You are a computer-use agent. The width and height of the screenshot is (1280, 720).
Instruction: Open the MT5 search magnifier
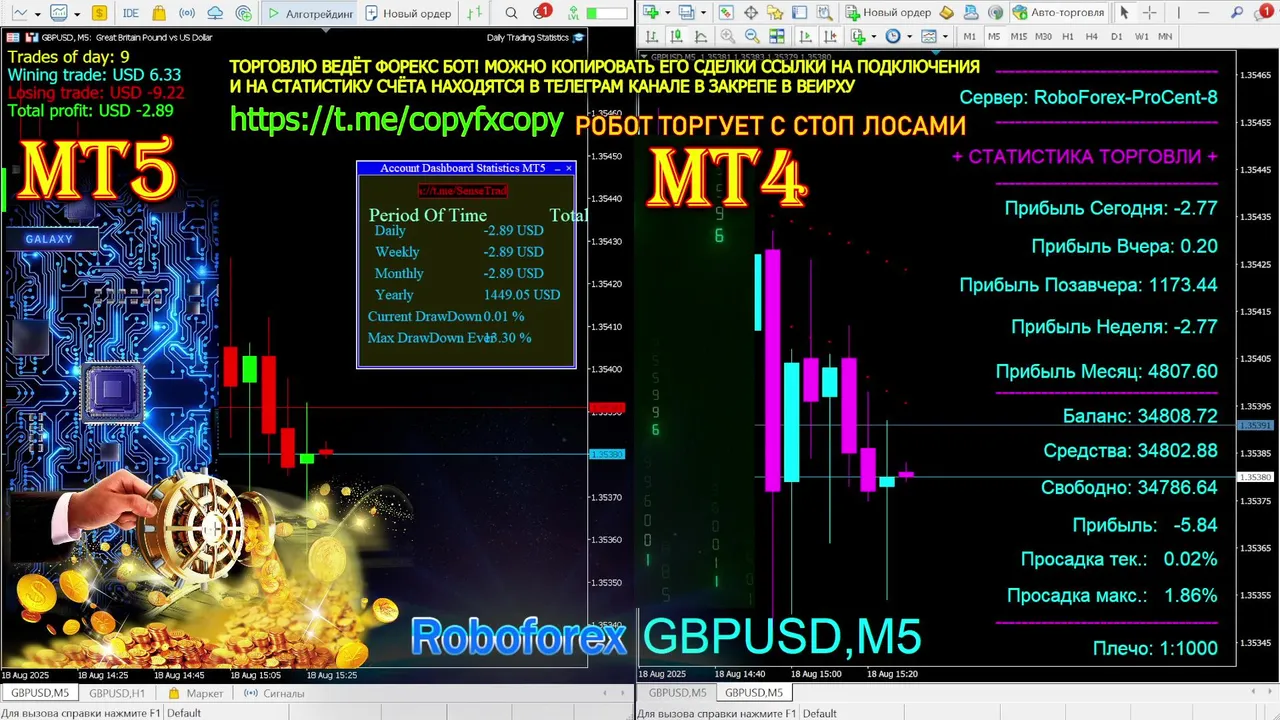coord(511,13)
